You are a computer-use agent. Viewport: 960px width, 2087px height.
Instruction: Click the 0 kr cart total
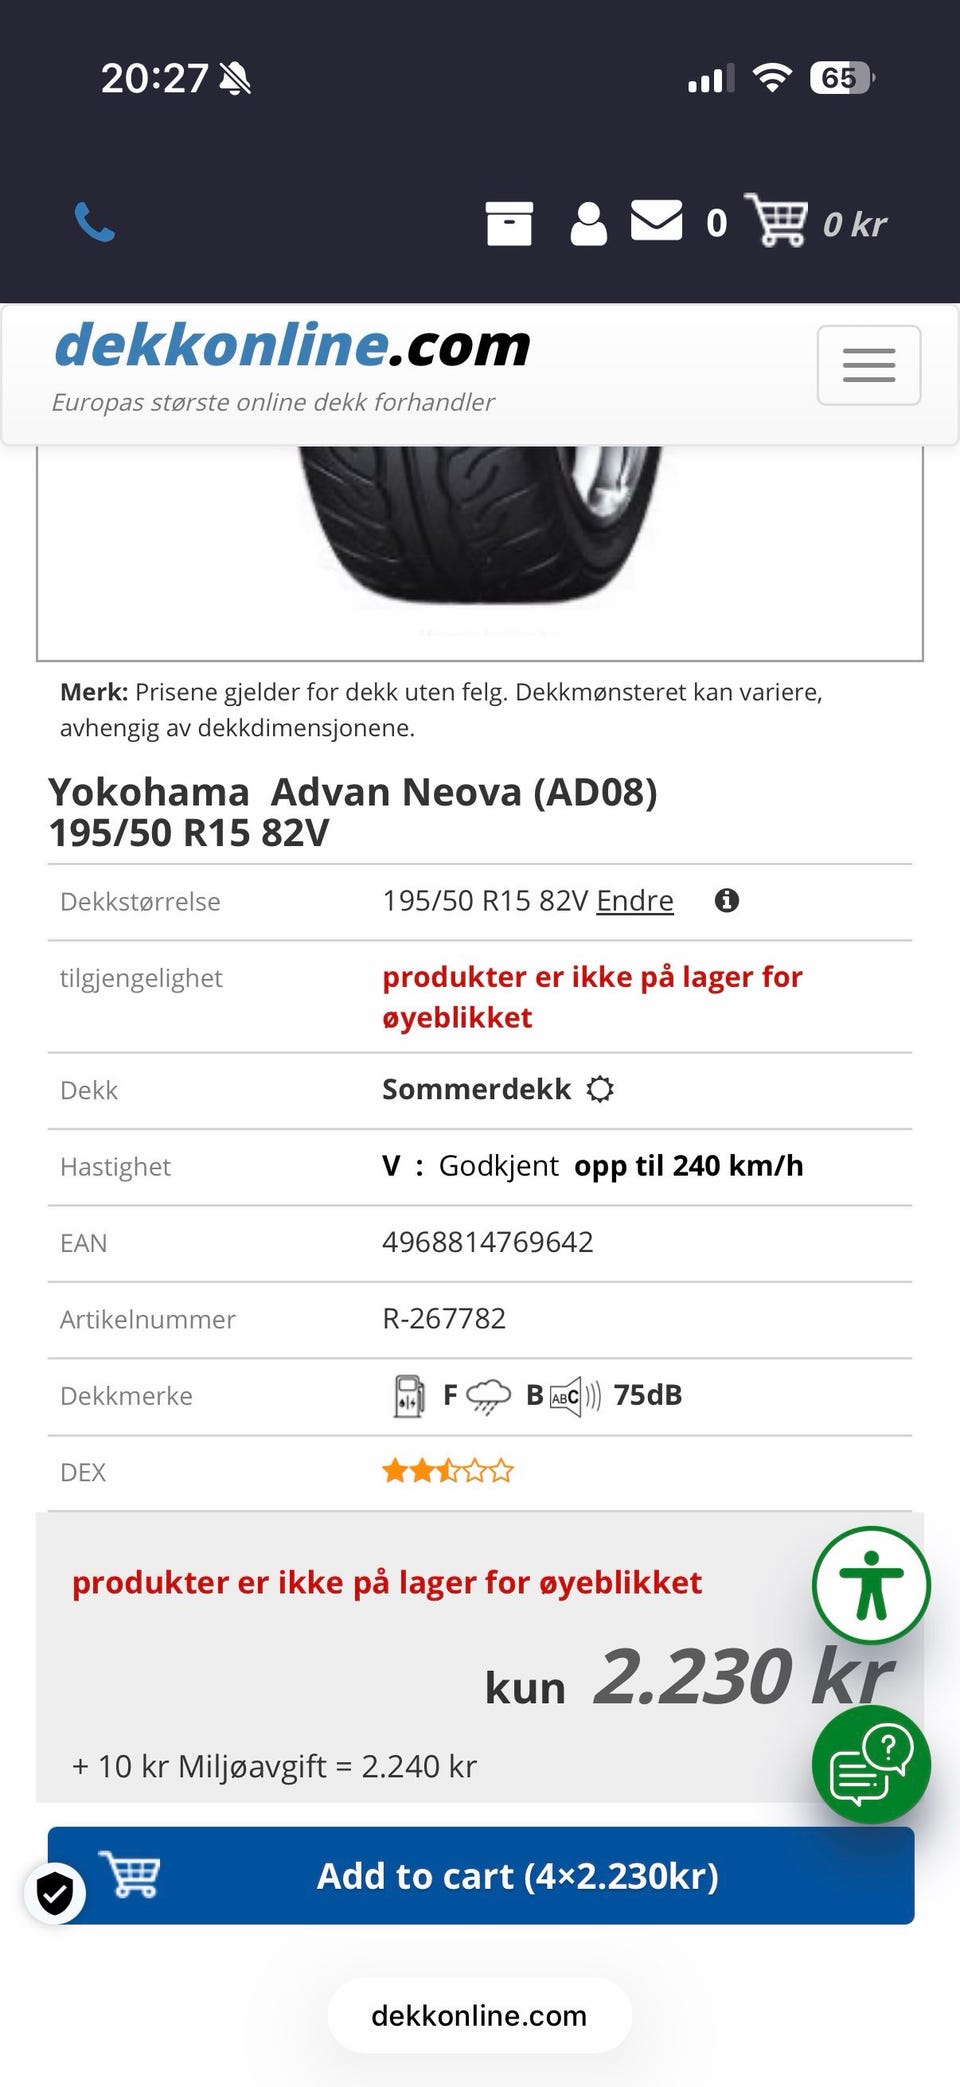pyautogui.click(x=855, y=224)
